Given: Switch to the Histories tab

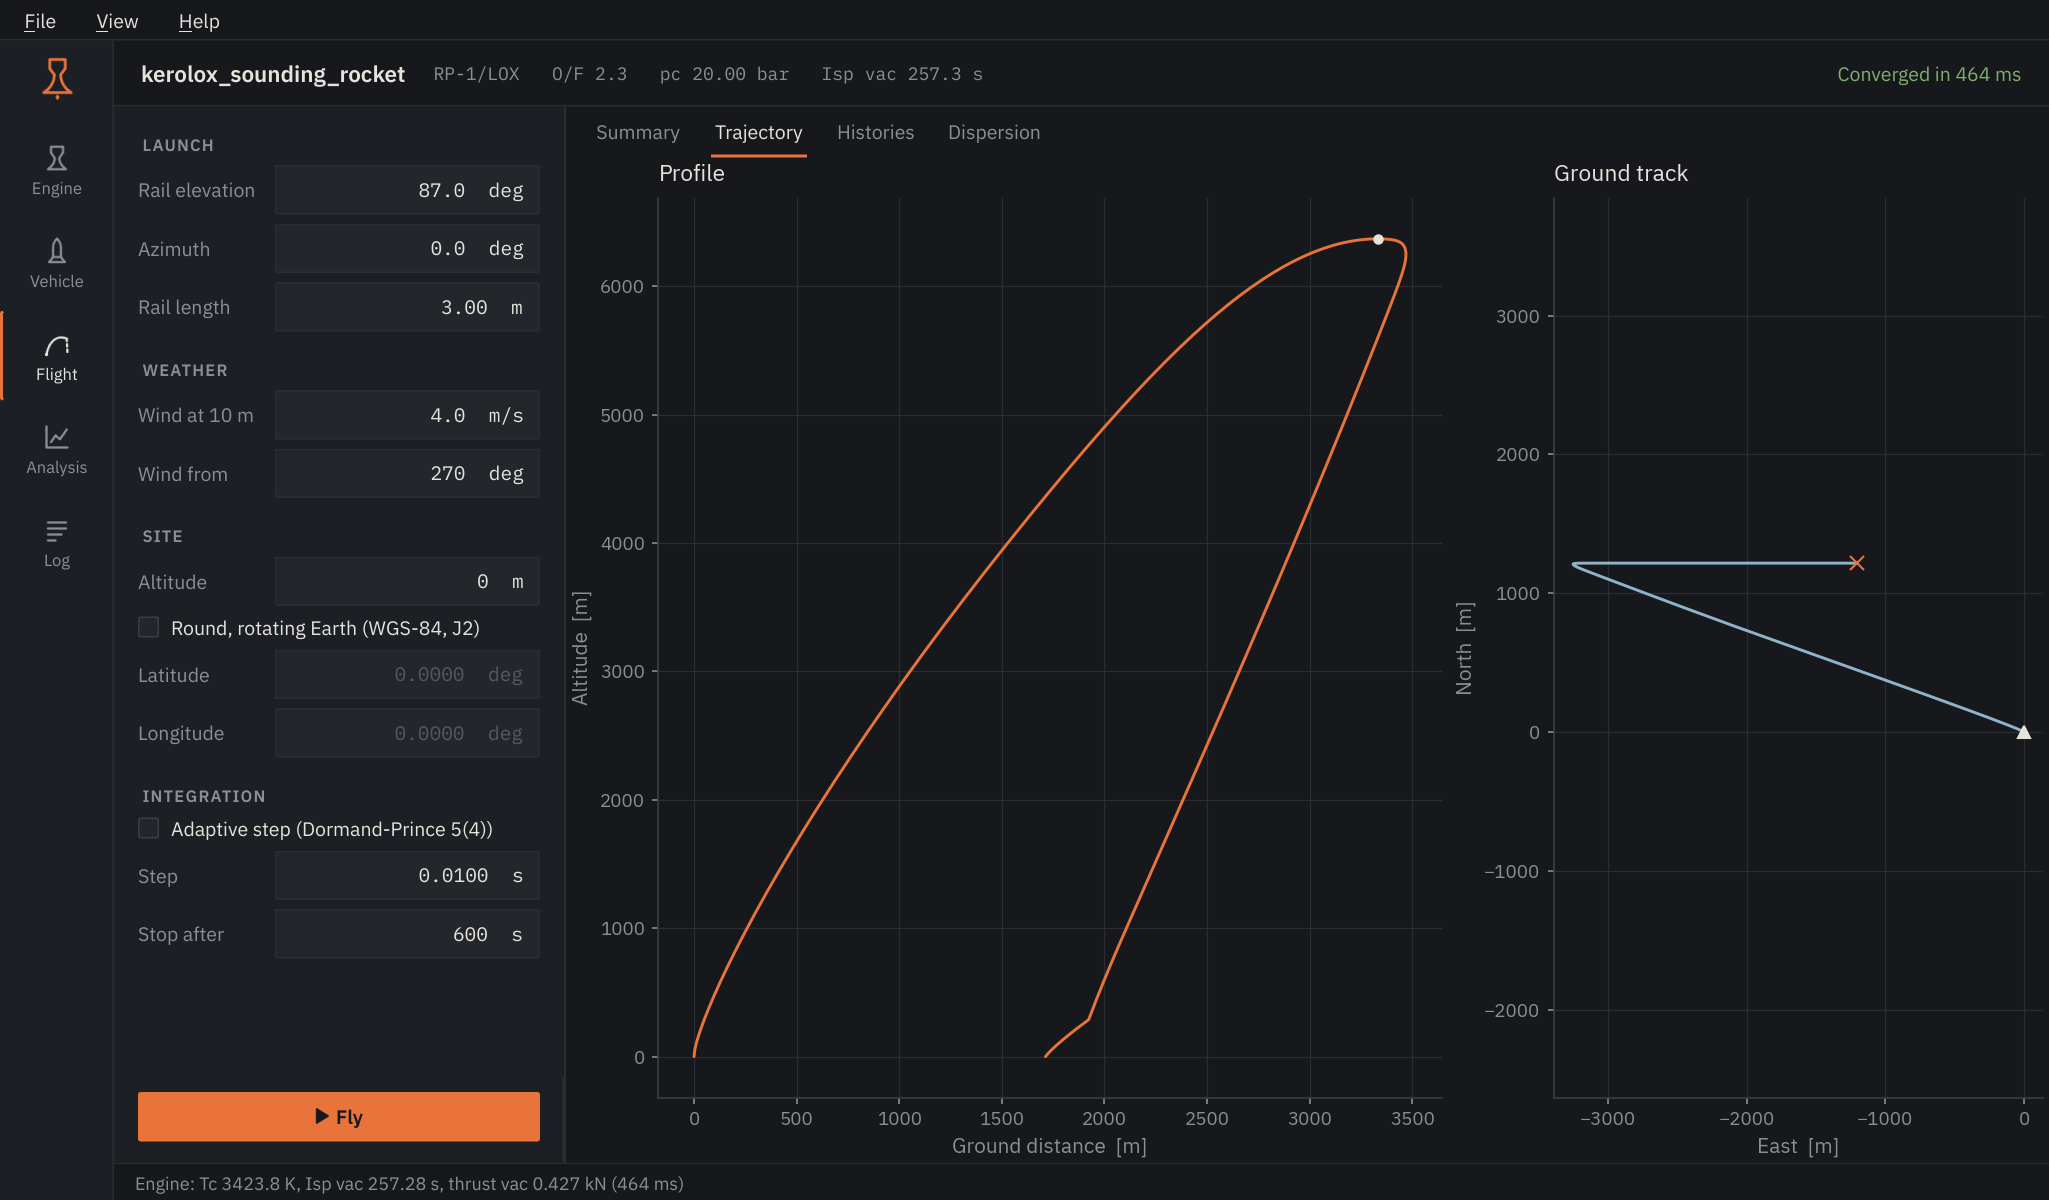Looking at the screenshot, I should click(876, 133).
